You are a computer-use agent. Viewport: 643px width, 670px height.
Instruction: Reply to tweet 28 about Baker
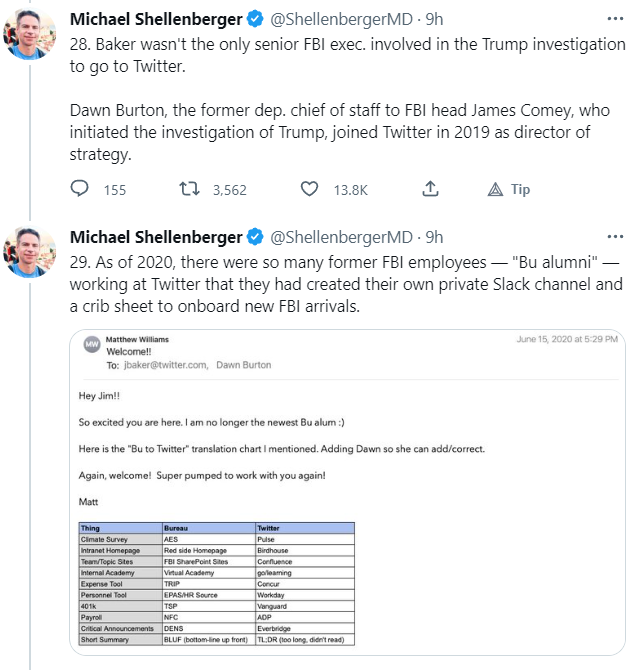pyautogui.click(x=81, y=189)
